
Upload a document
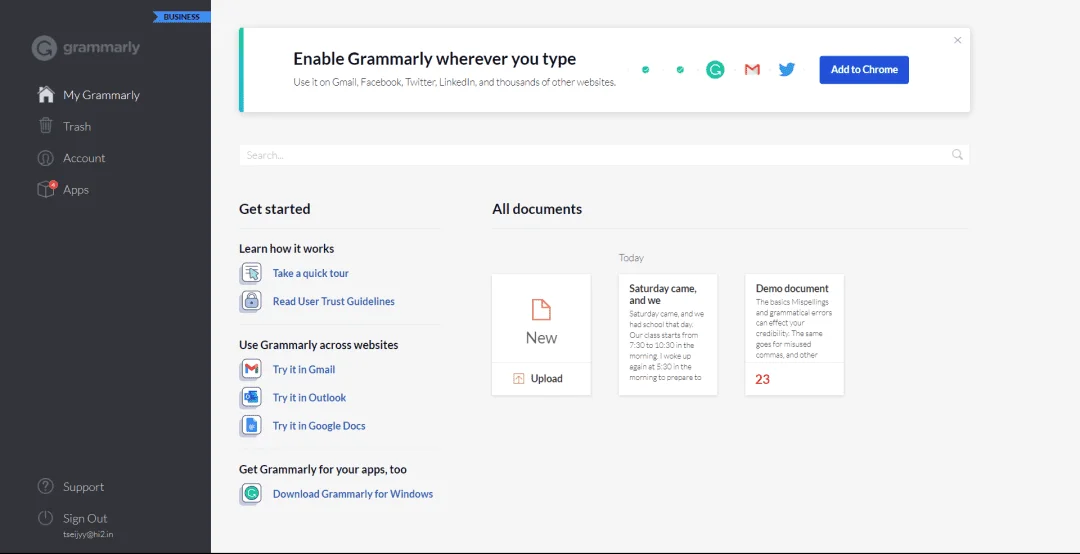point(541,378)
